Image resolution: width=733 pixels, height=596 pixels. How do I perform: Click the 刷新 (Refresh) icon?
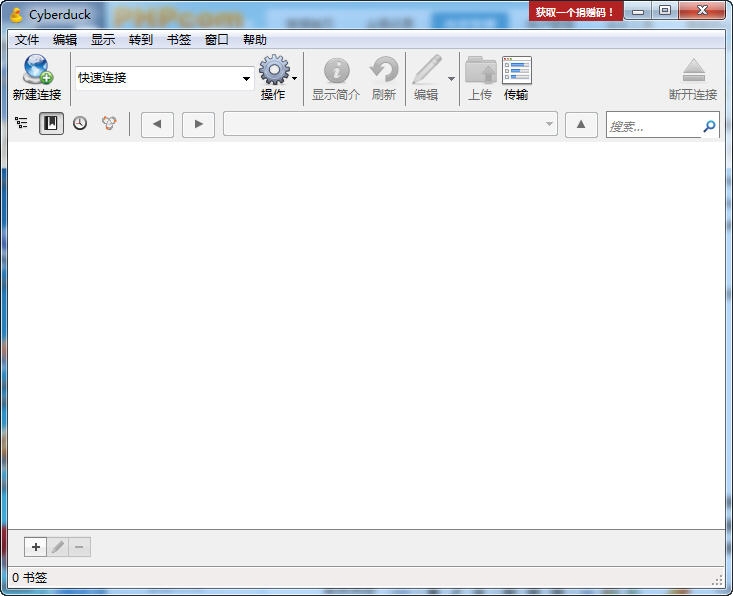pyautogui.click(x=384, y=71)
